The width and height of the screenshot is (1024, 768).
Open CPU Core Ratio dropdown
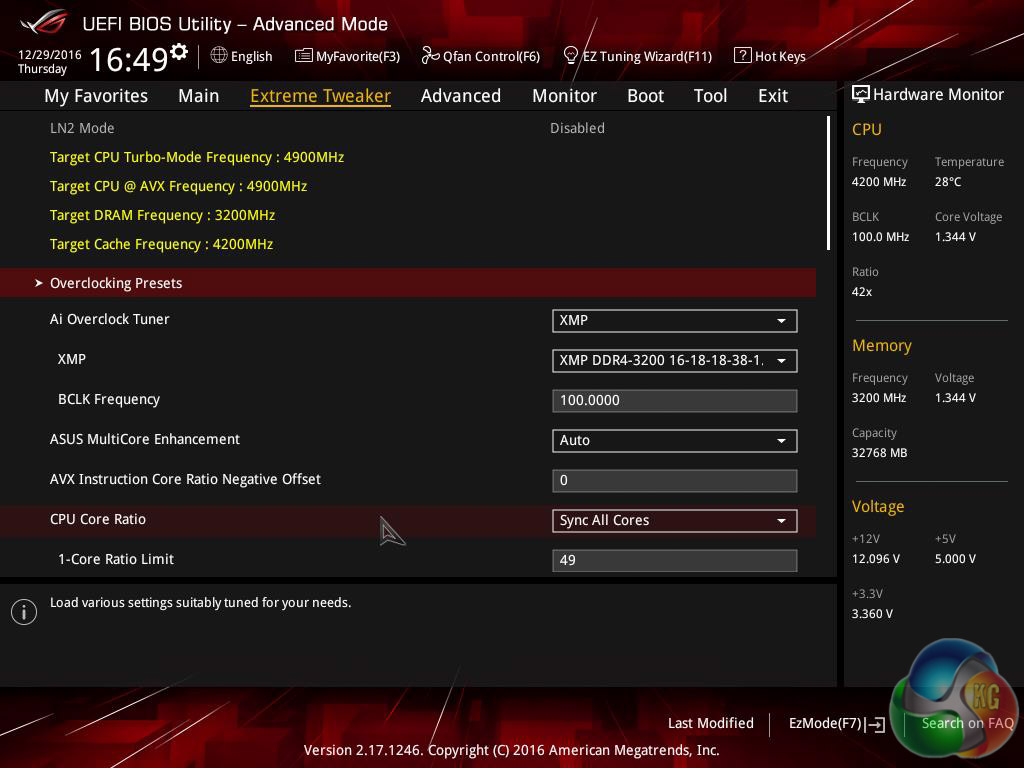[x=674, y=520]
